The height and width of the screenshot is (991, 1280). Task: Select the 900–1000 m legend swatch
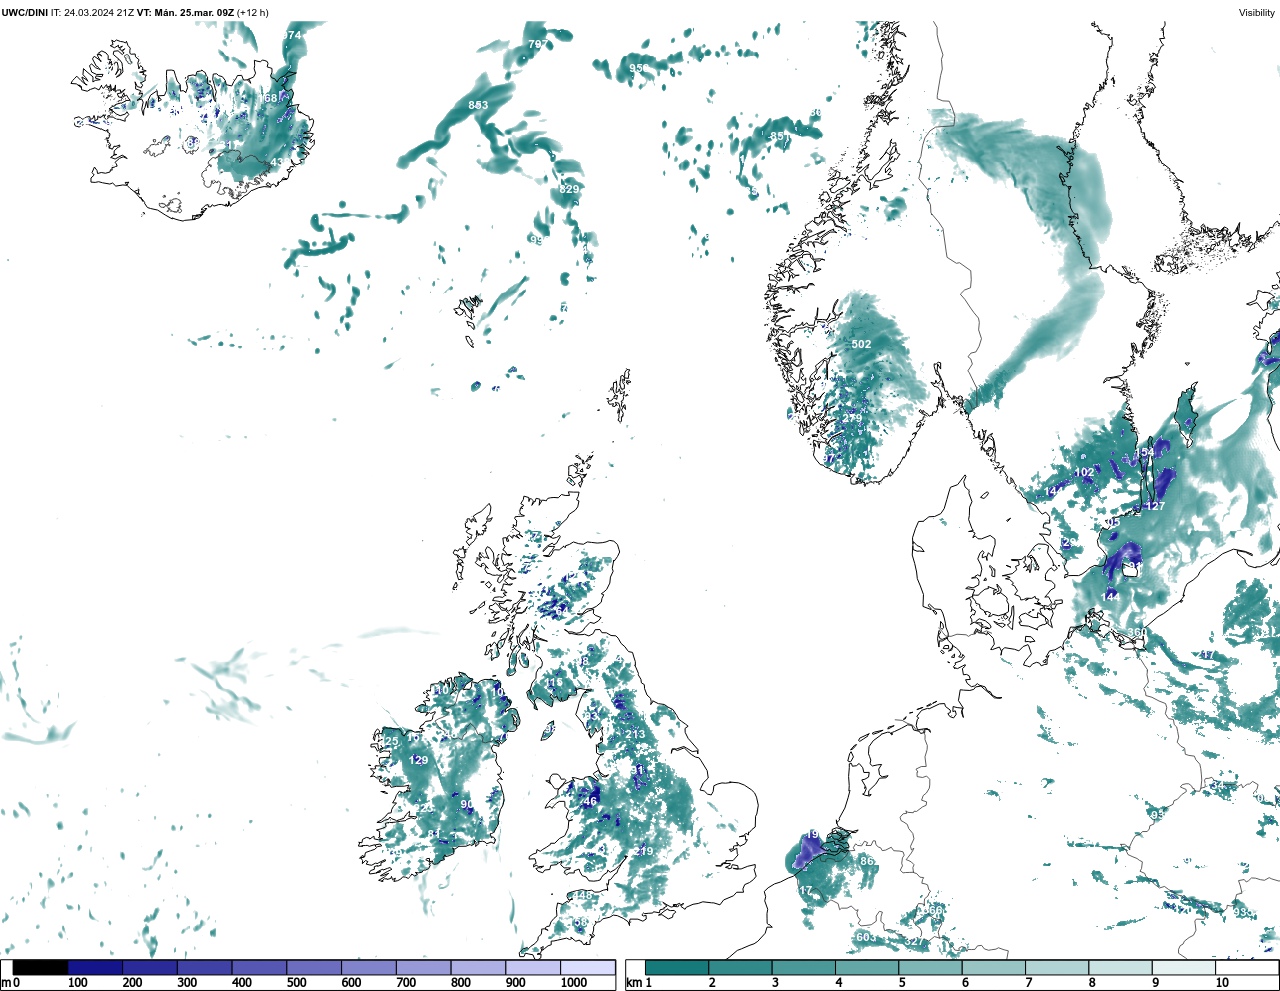point(532,967)
